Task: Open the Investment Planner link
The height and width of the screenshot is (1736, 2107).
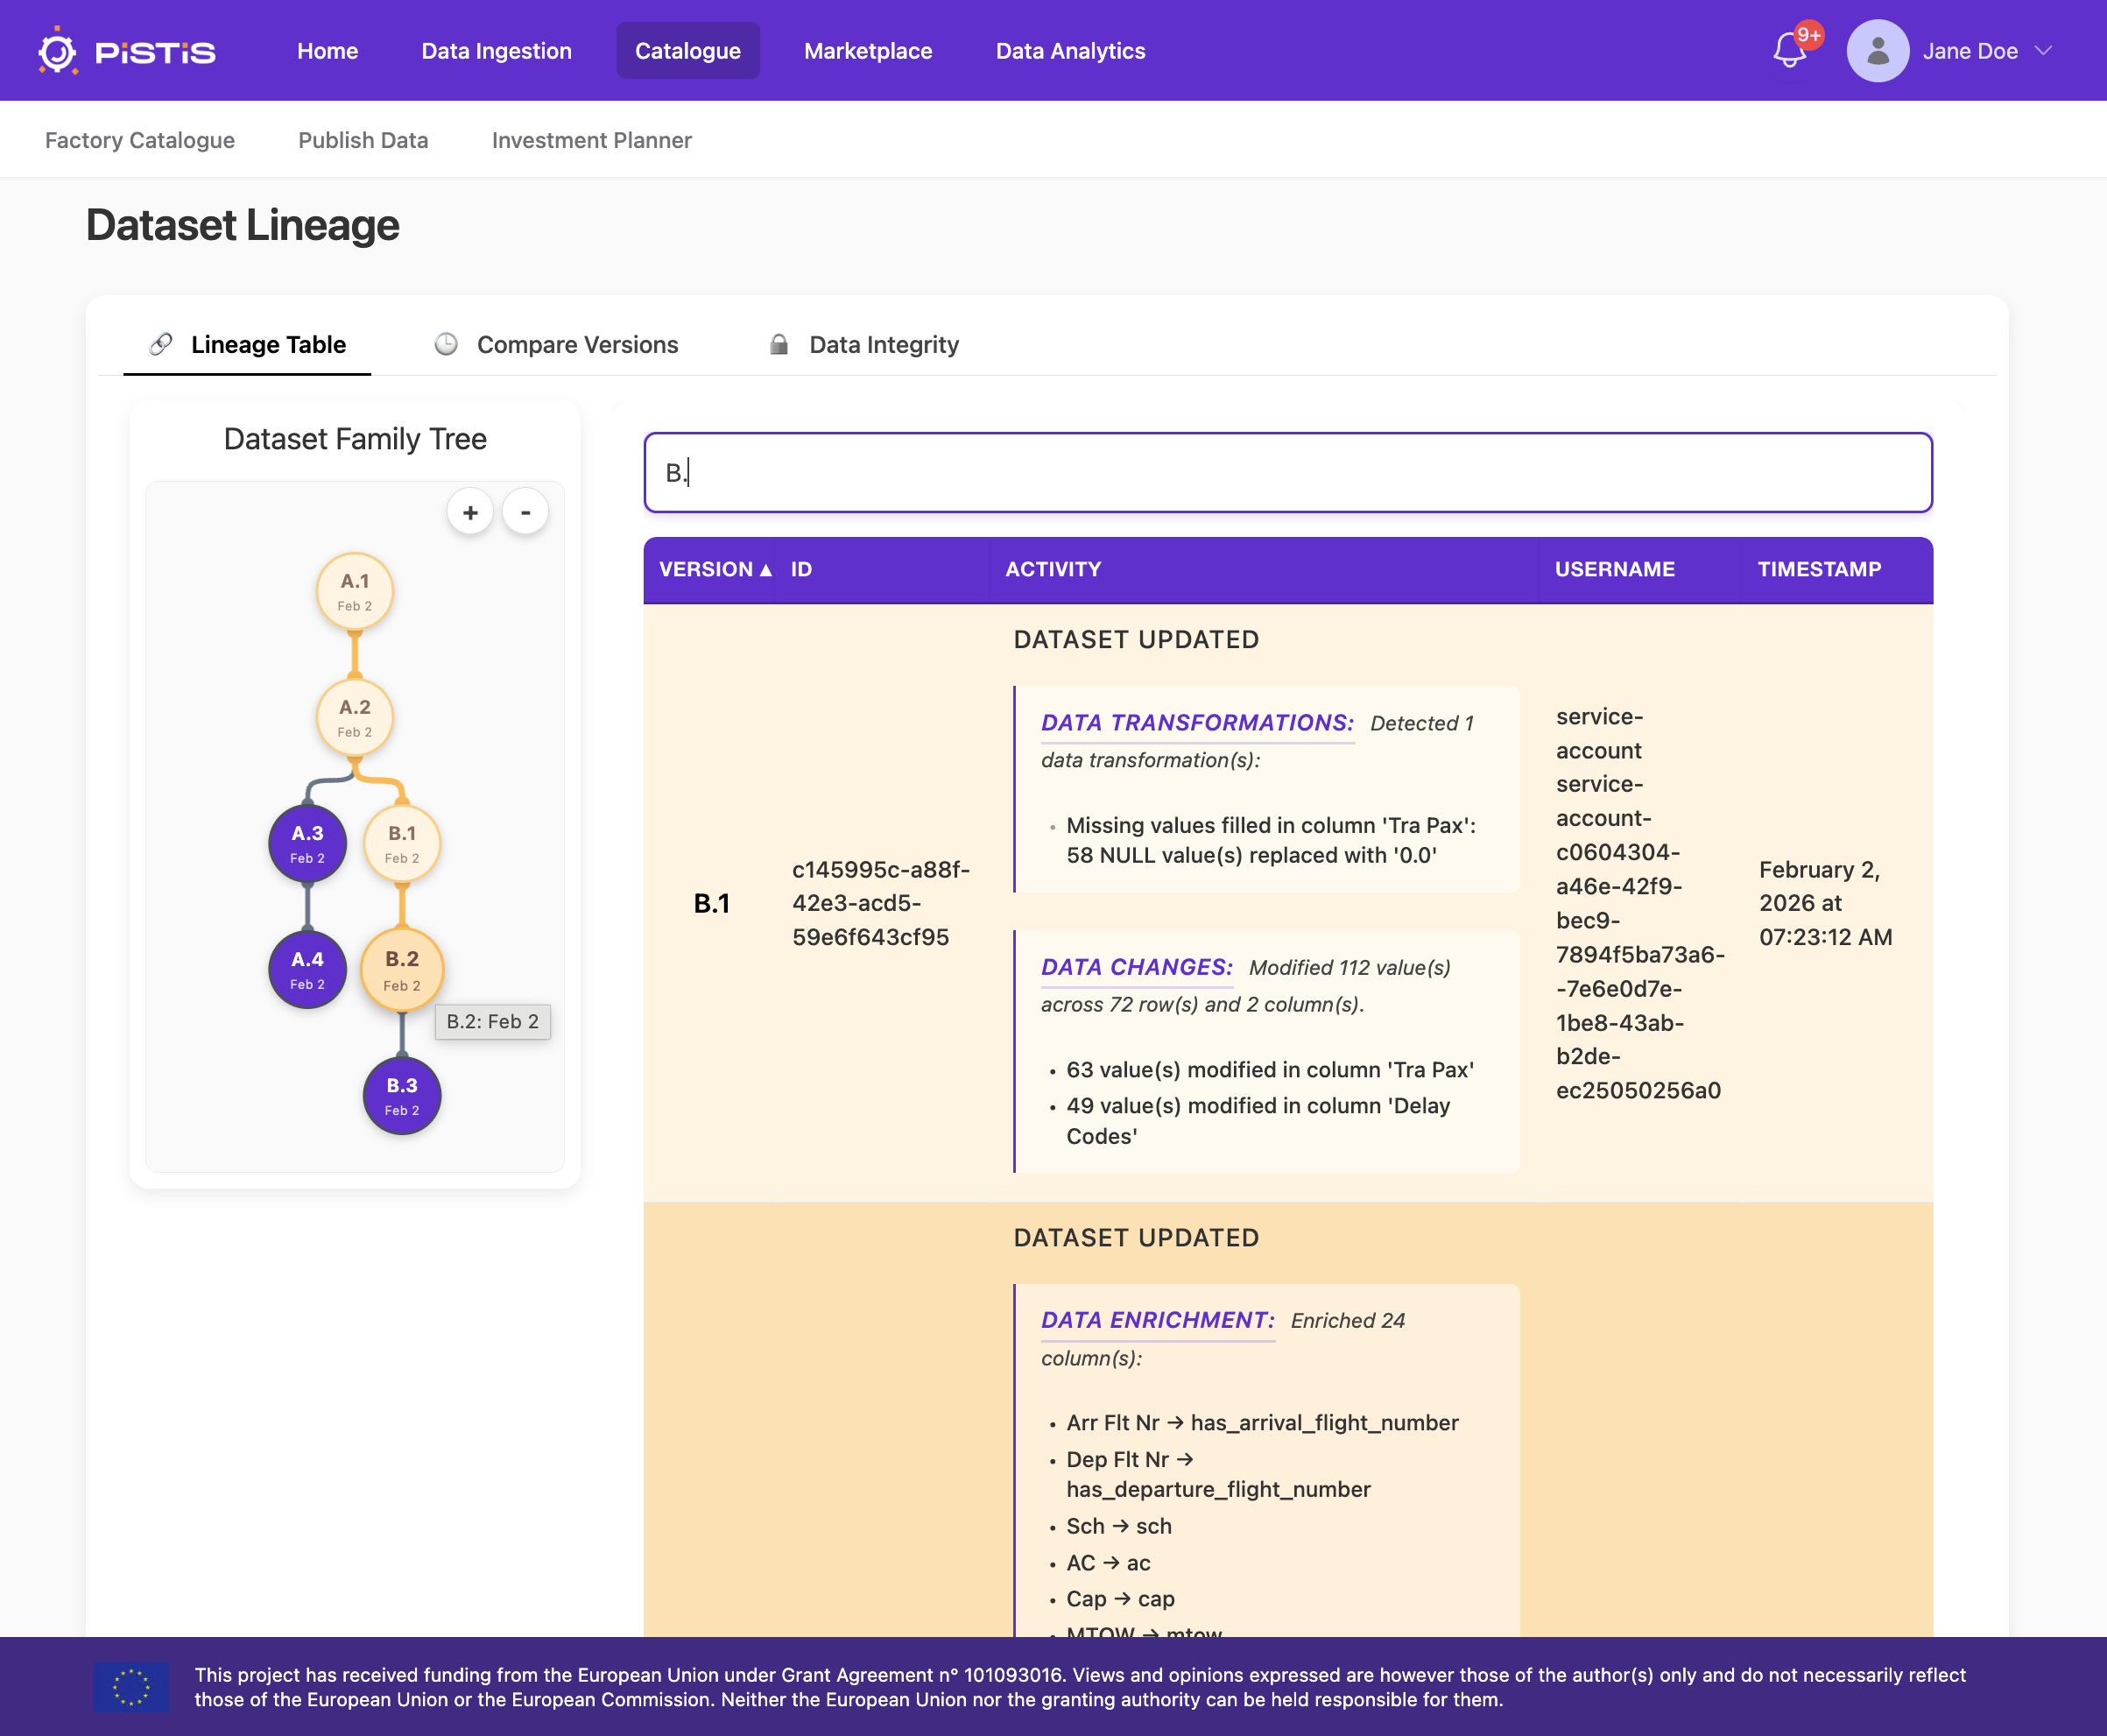Action: pos(591,140)
